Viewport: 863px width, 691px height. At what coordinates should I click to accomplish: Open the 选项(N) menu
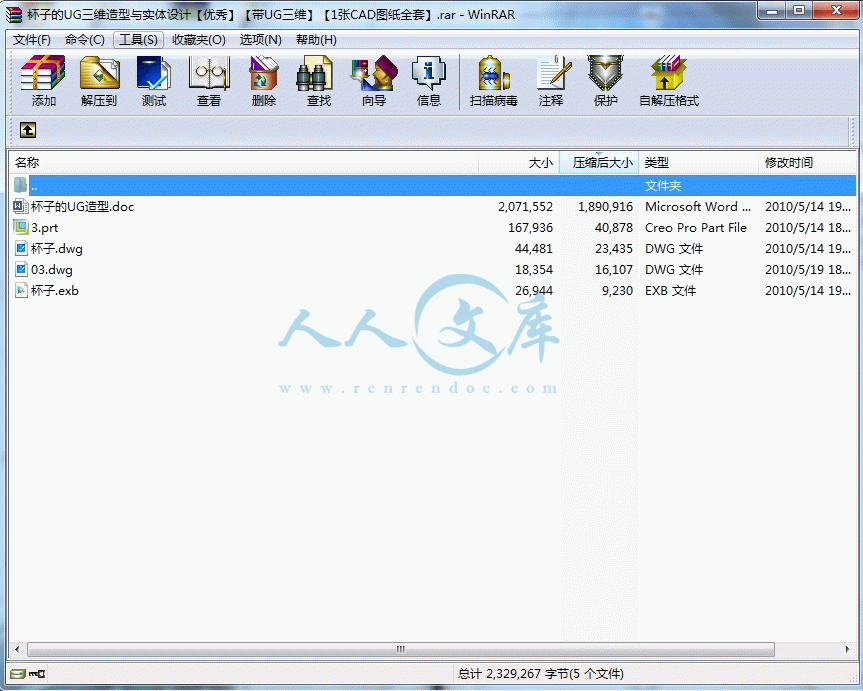[x=260, y=40]
